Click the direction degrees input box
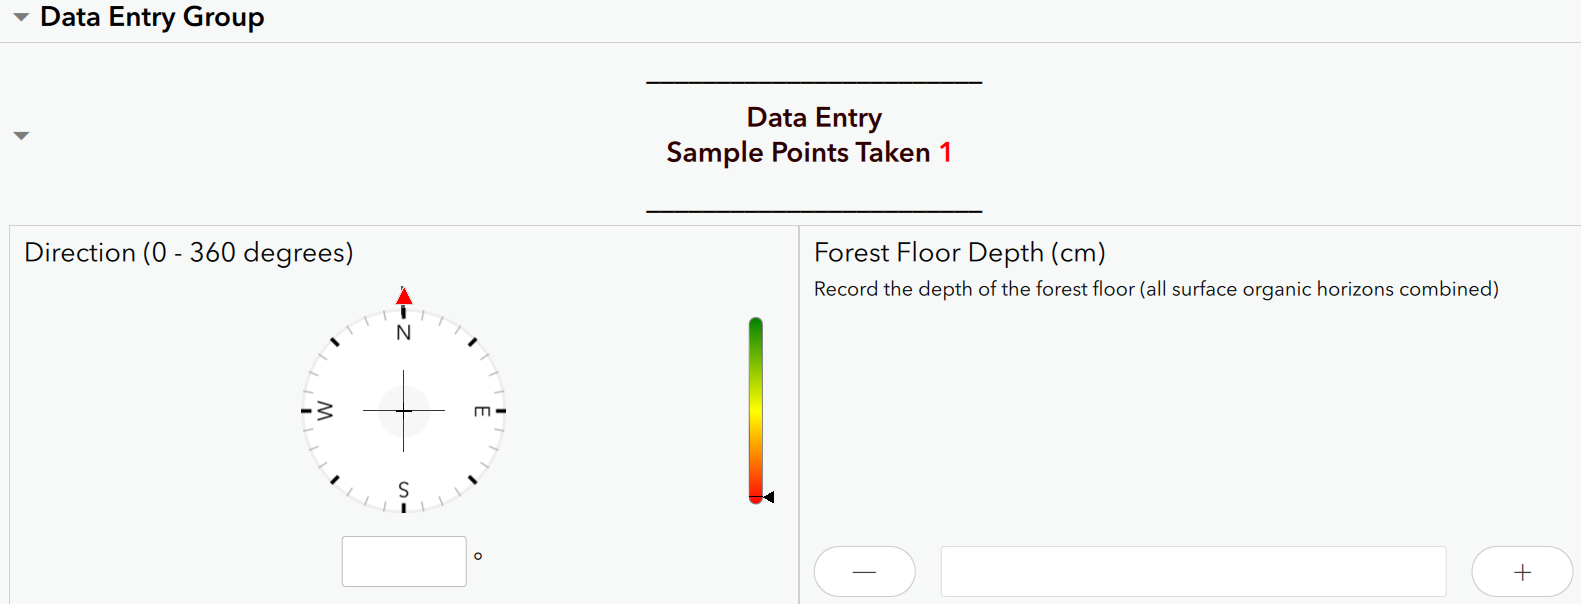This screenshot has width=1581, height=604. (x=404, y=561)
